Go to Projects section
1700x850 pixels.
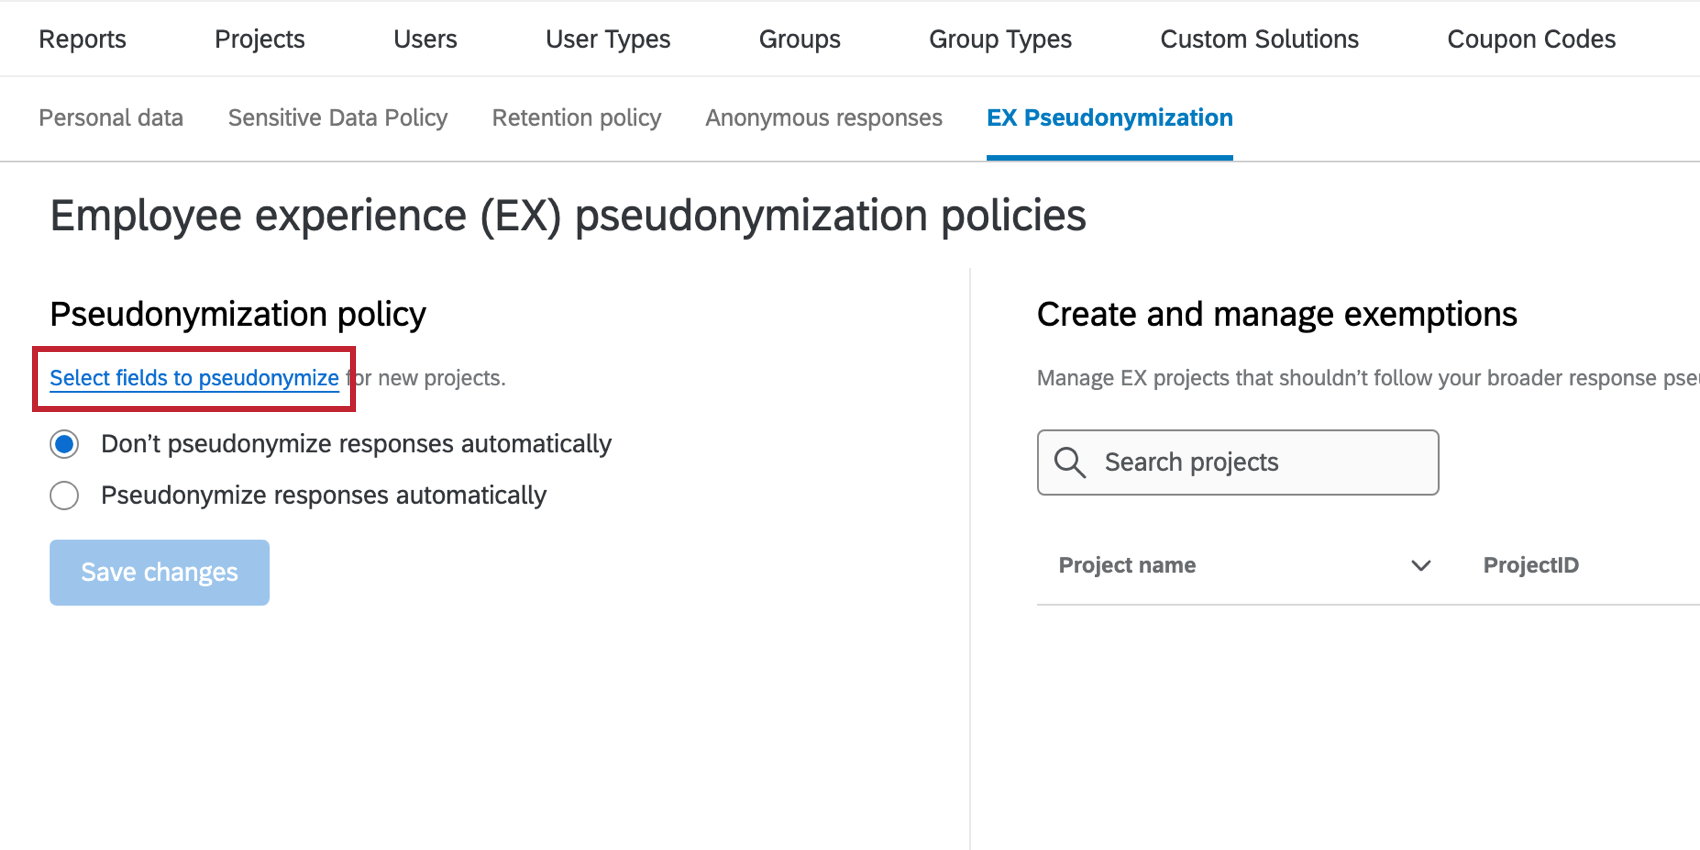pyautogui.click(x=259, y=39)
